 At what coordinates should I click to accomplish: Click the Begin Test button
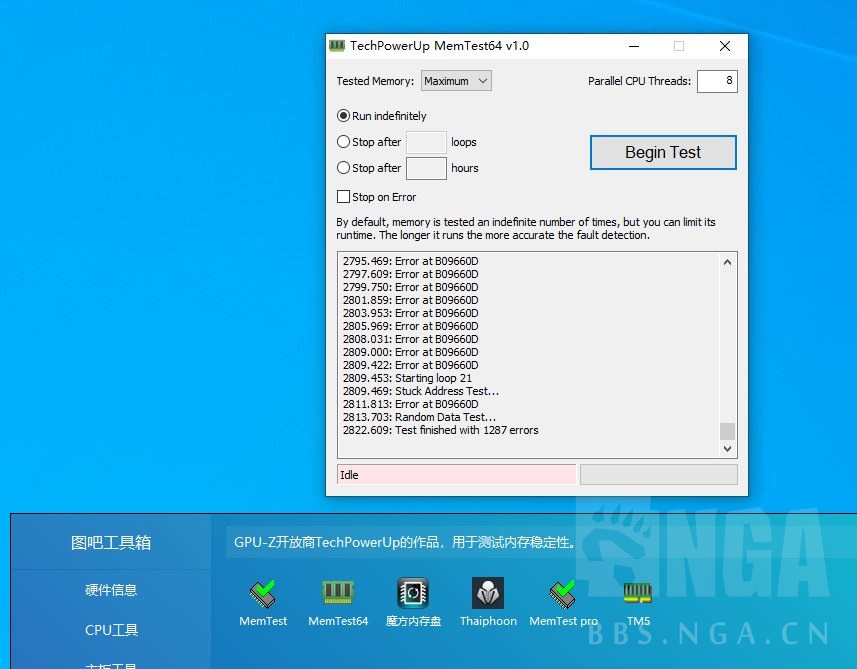click(663, 152)
